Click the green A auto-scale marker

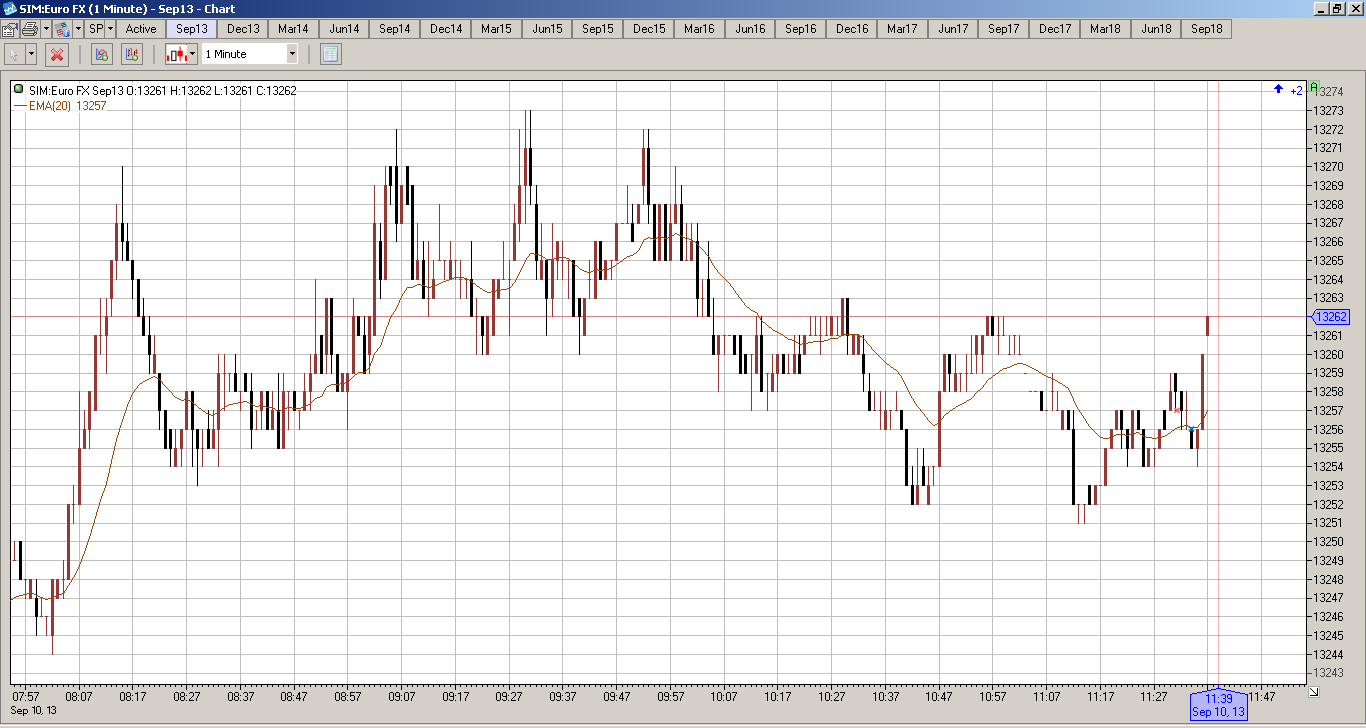pyautogui.click(x=1314, y=87)
